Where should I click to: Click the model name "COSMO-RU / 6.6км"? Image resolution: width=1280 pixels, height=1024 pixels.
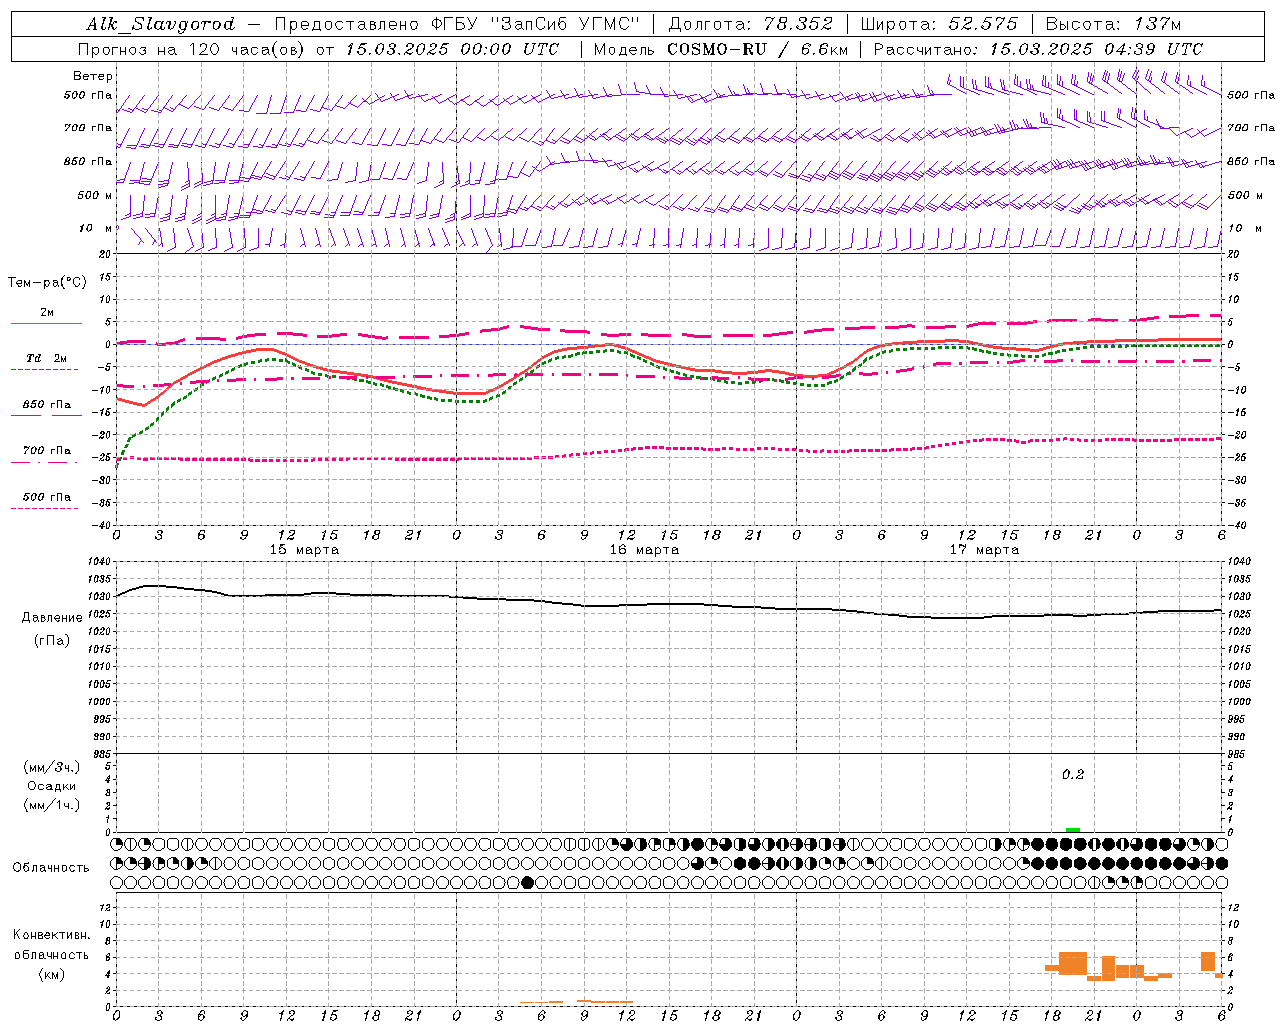click(x=757, y=49)
